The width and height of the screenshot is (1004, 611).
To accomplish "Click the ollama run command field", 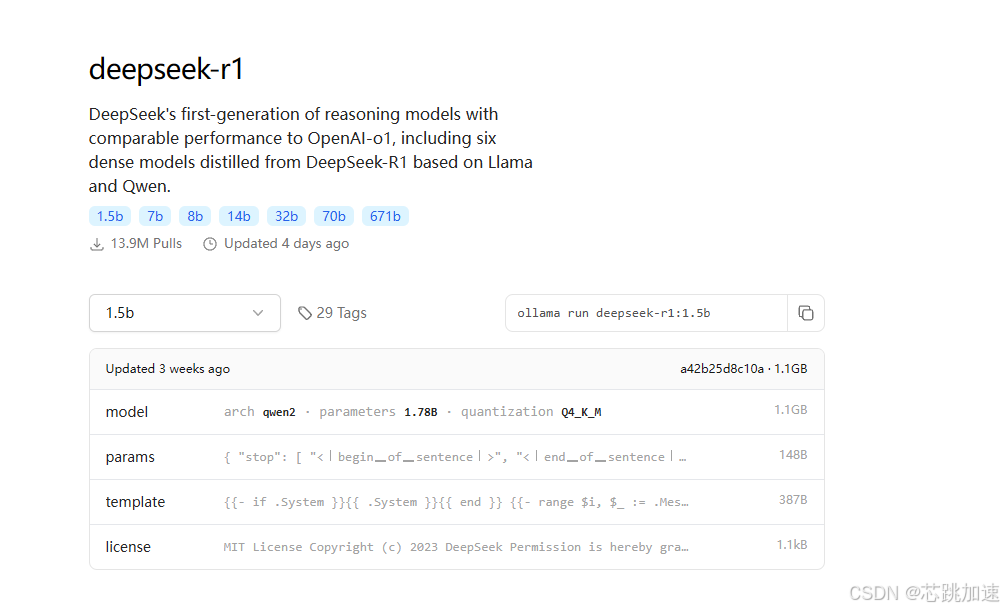I will (646, 313).
